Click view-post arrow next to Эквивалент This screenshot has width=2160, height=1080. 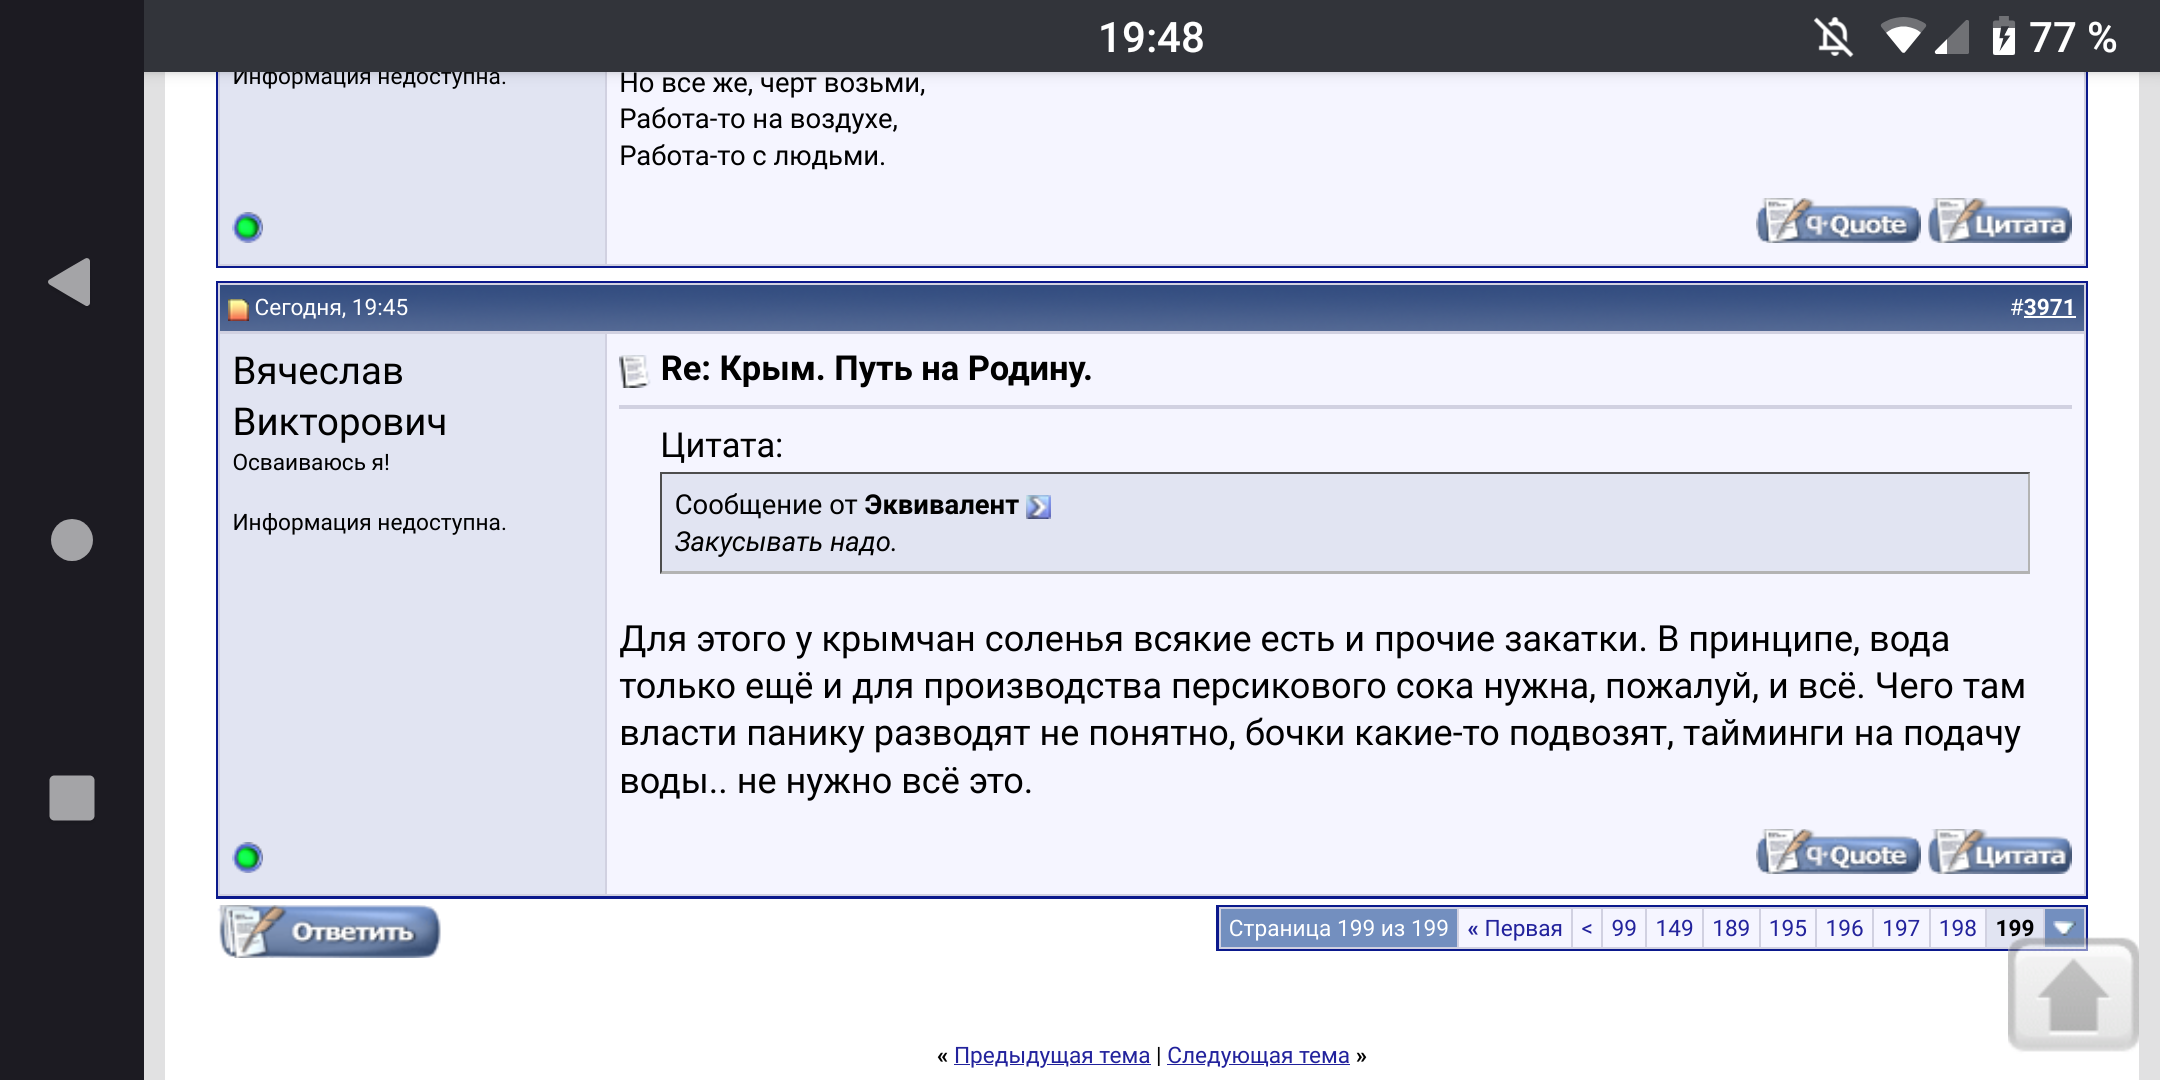click(1039, 507)
